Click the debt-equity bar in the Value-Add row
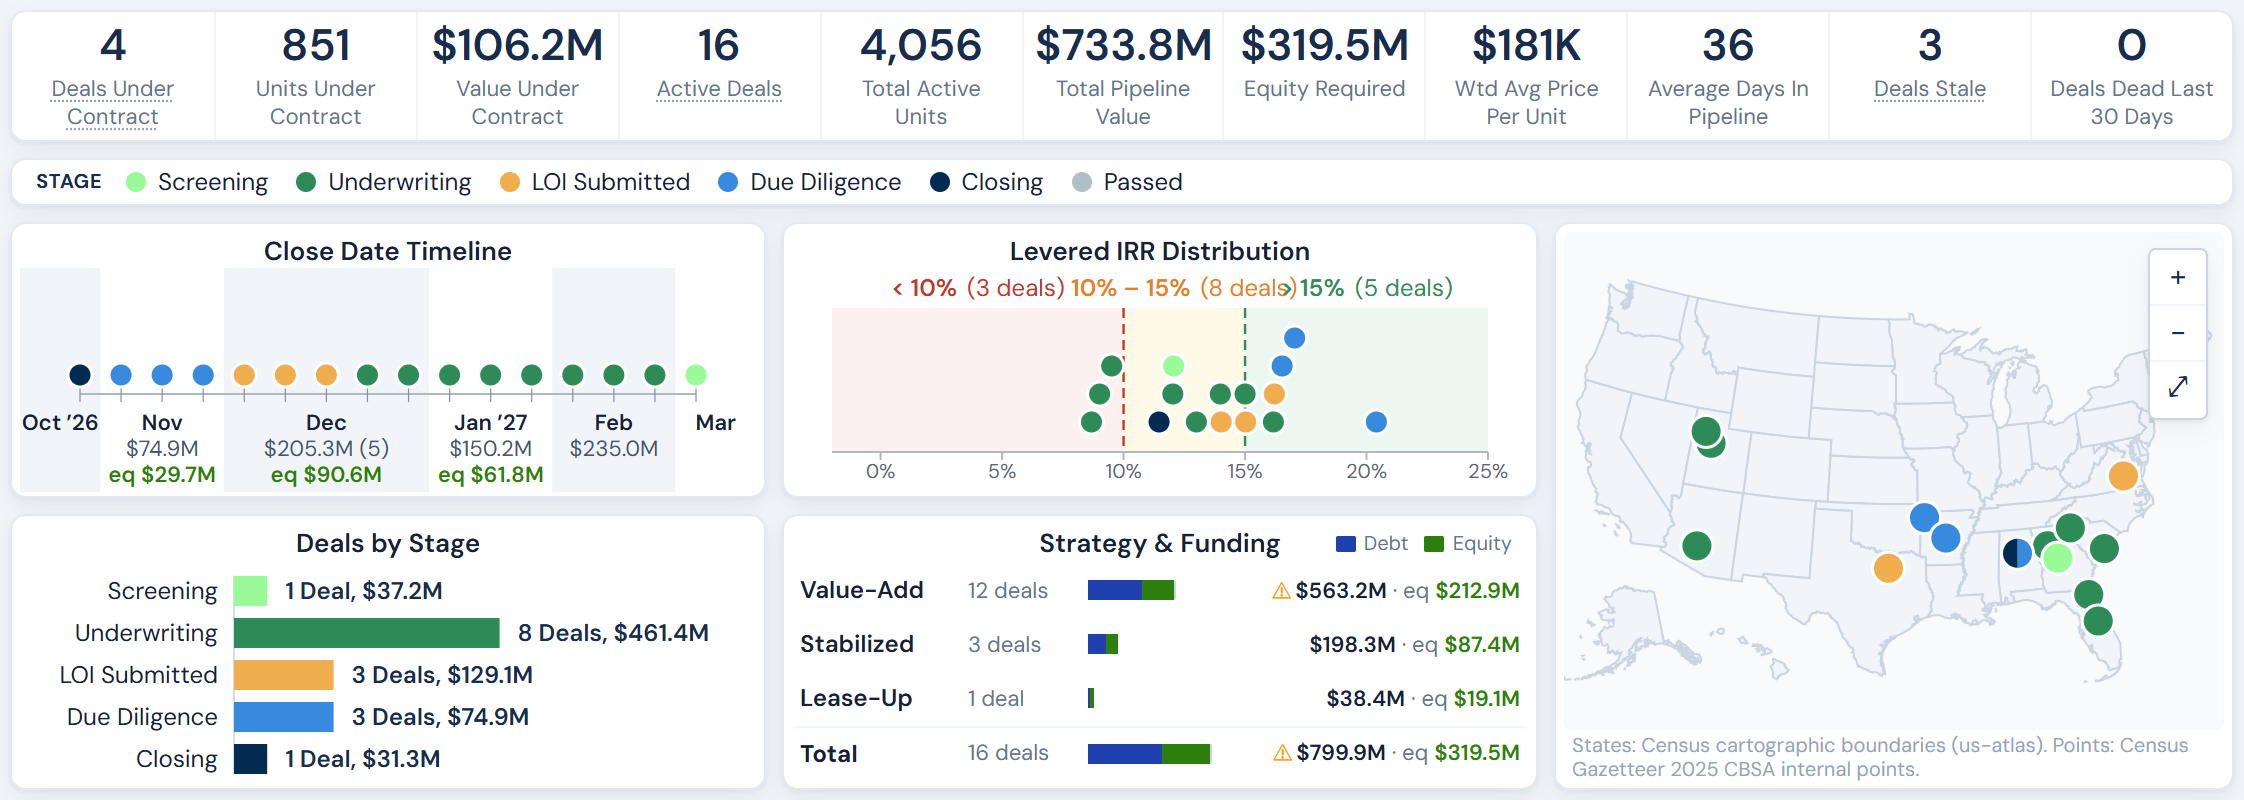2244x800 pixels. pos(1131,590)
